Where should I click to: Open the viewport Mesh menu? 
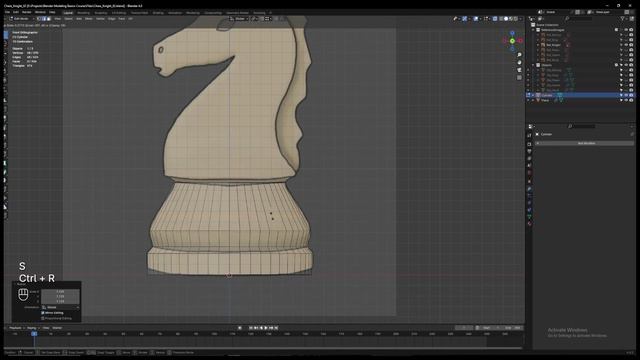pos(89,19)
